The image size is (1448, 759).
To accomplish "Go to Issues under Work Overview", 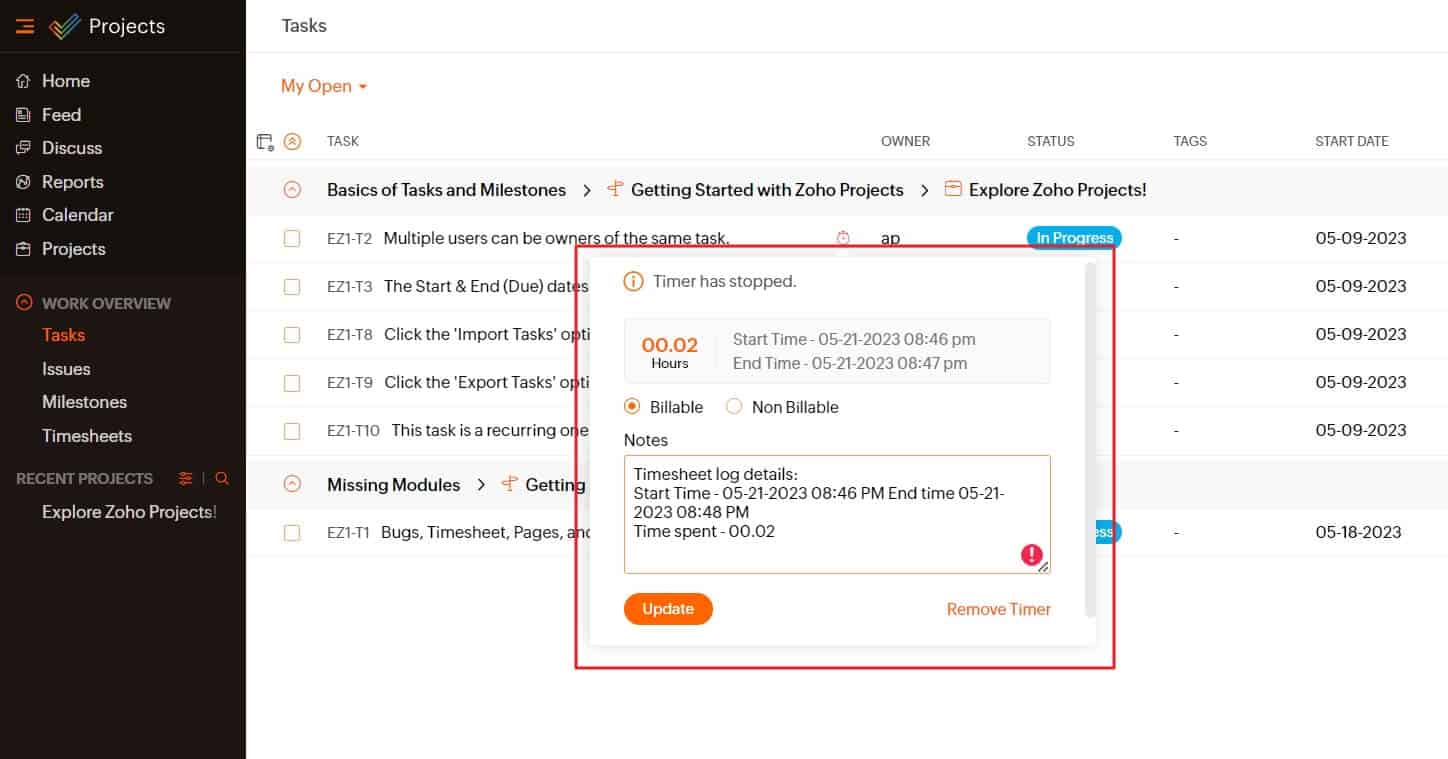I will coord(66,369).
